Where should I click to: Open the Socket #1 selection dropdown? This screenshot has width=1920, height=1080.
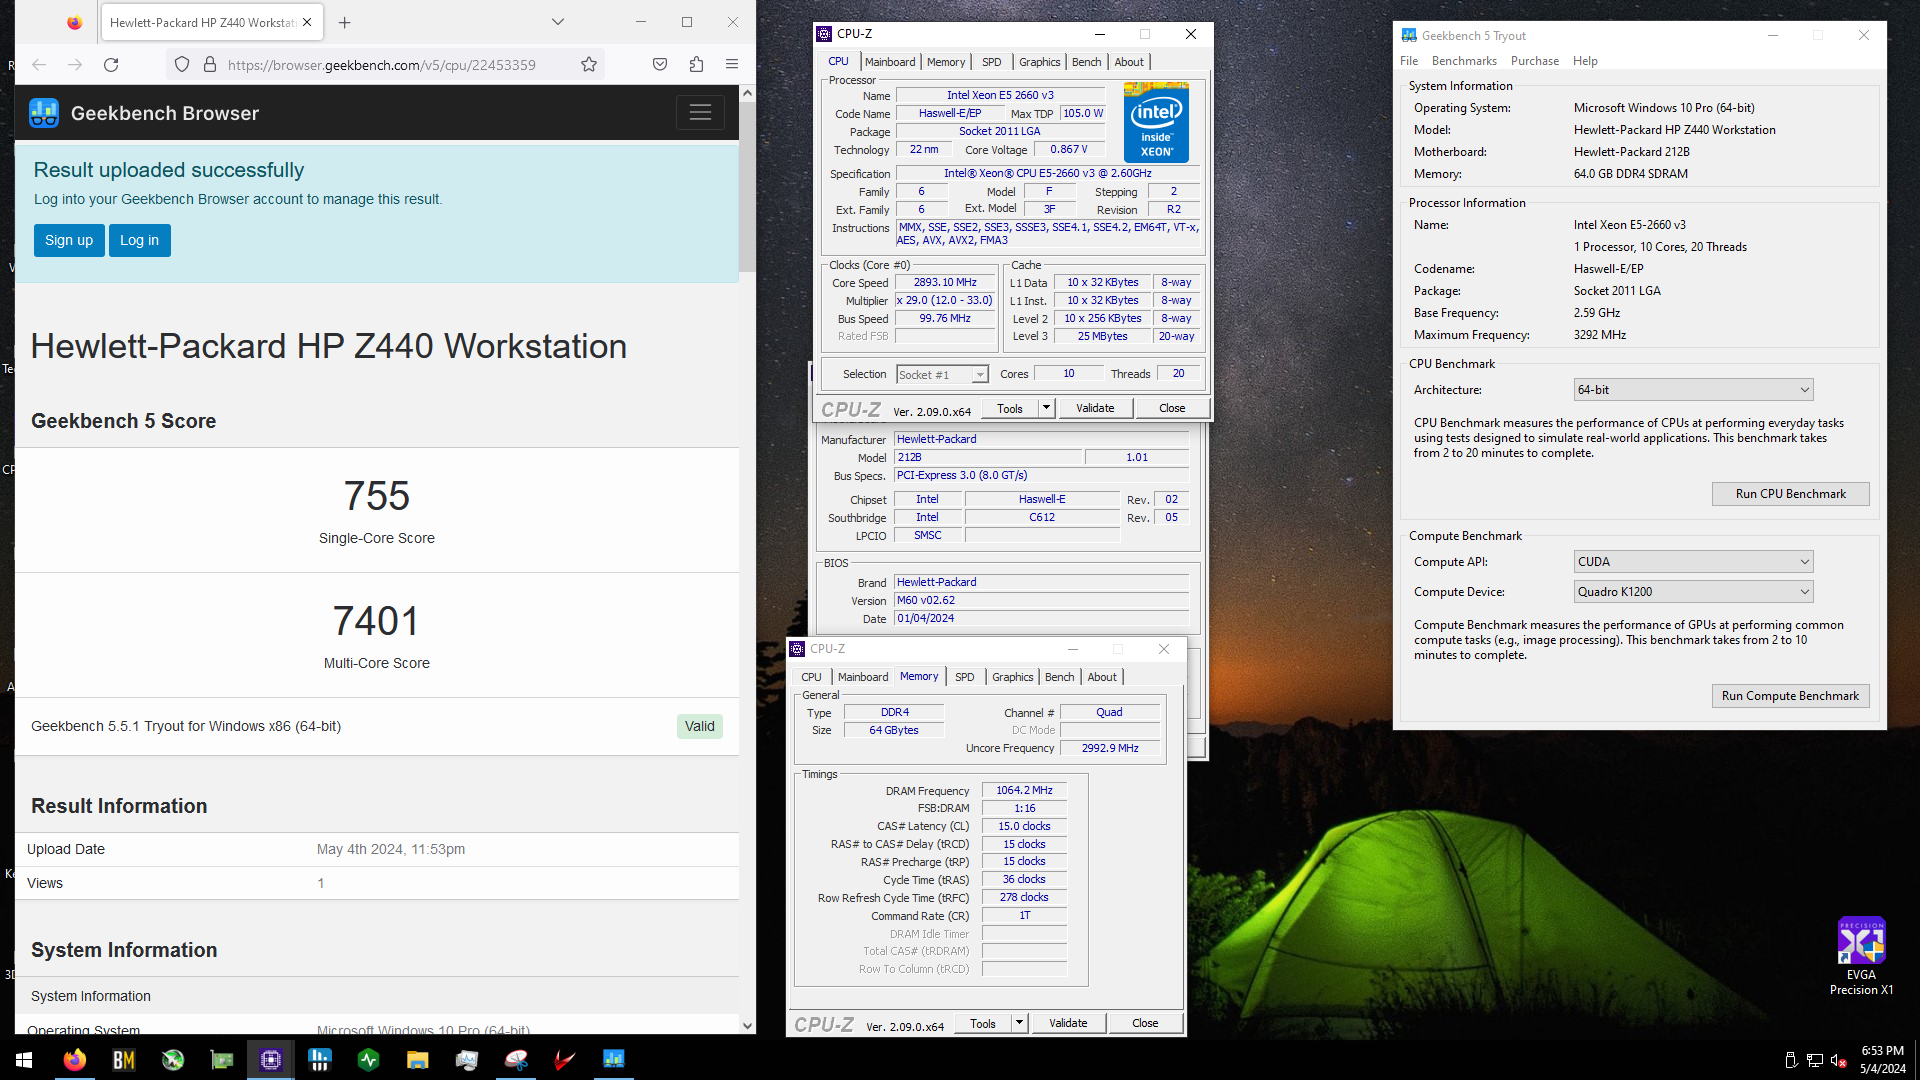pyautogui.click(x=942, y=375)
